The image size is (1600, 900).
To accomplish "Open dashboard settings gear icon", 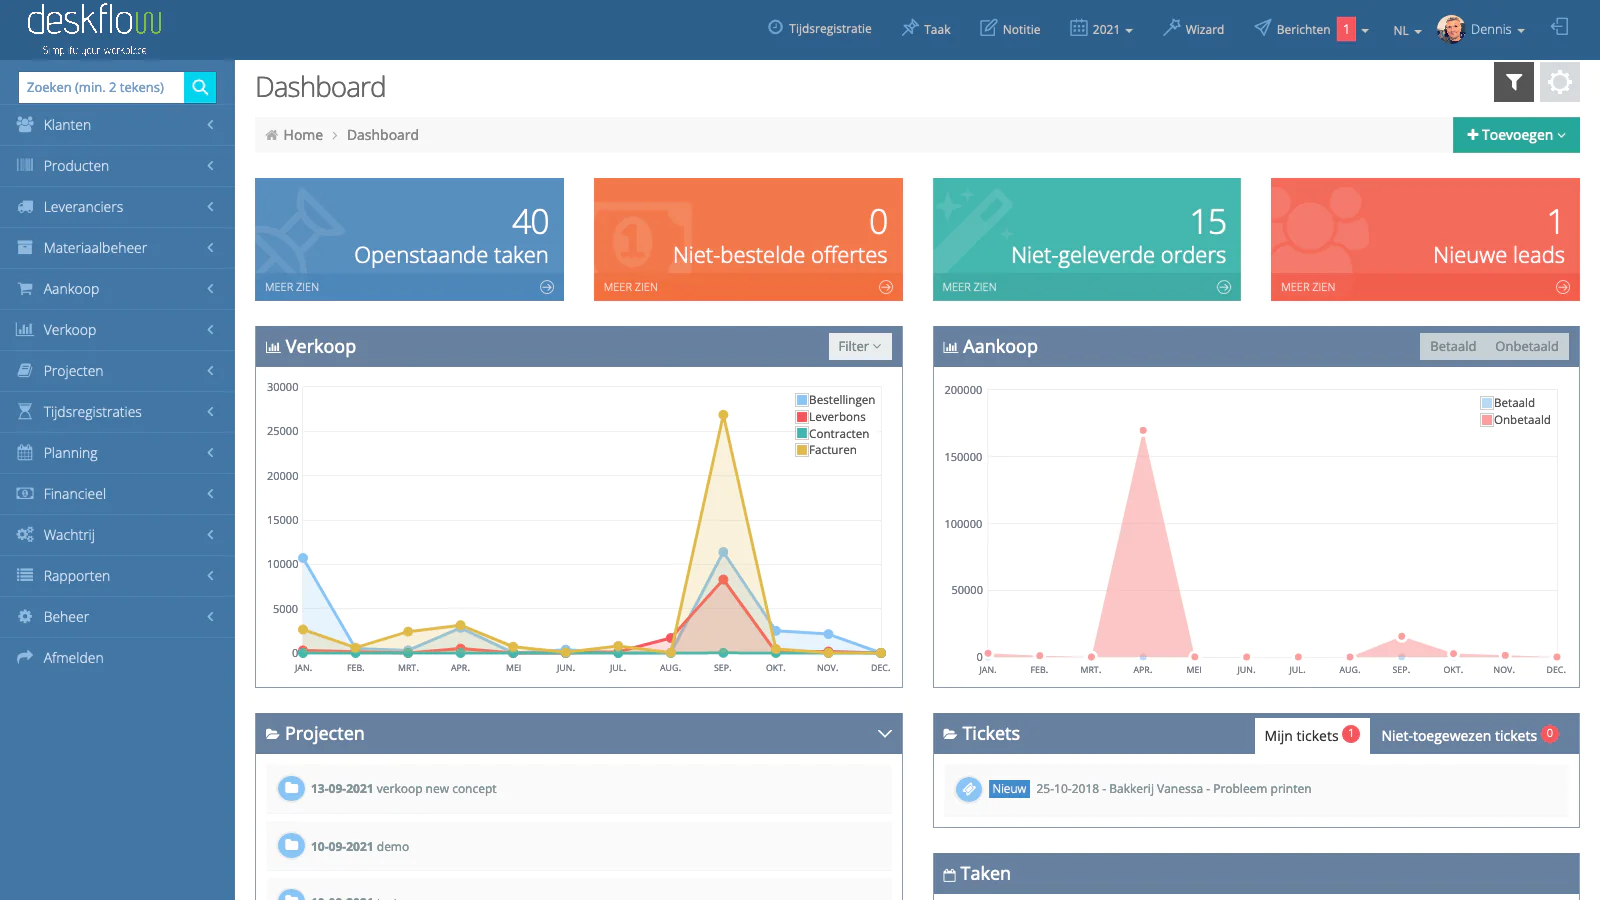I will [1559, 82].
